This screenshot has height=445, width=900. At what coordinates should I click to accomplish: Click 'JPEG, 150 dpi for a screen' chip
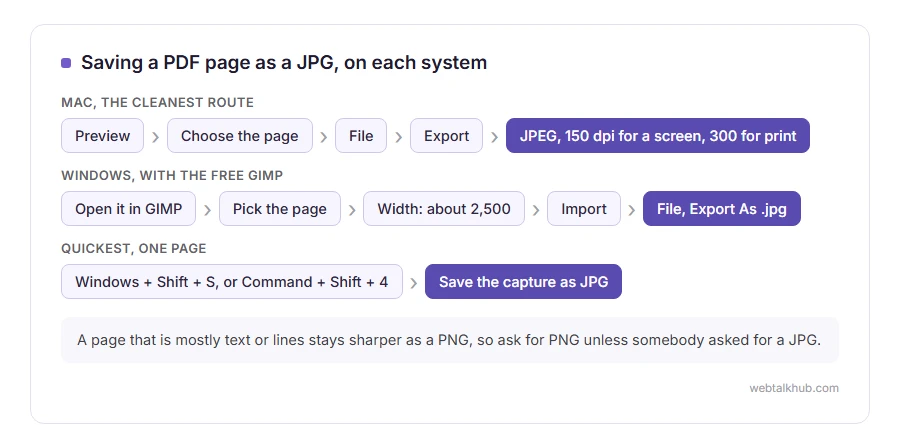pos(658,136)
